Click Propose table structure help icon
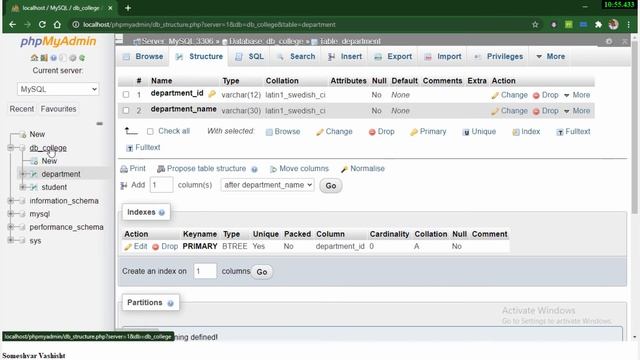 (x=254, y=169)
